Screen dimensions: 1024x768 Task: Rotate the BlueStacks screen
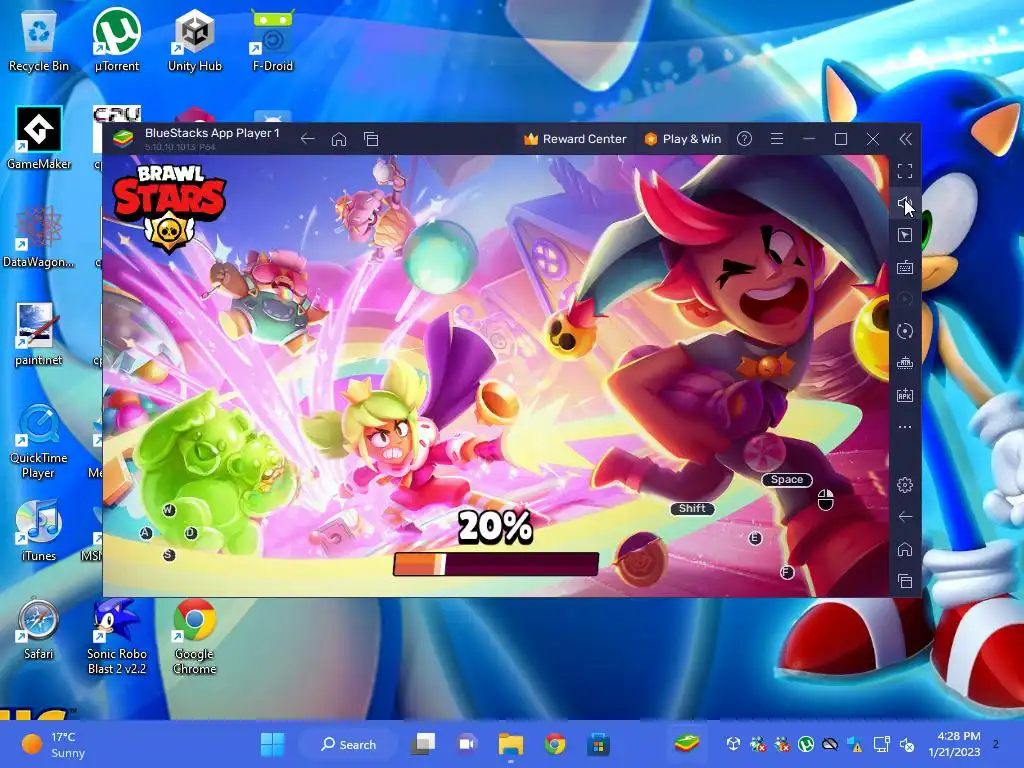(904, 331)
